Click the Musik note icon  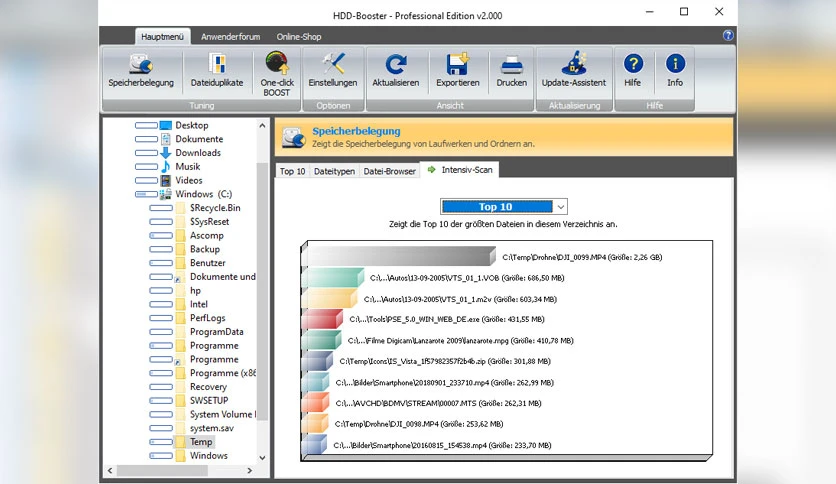(166, 167)
